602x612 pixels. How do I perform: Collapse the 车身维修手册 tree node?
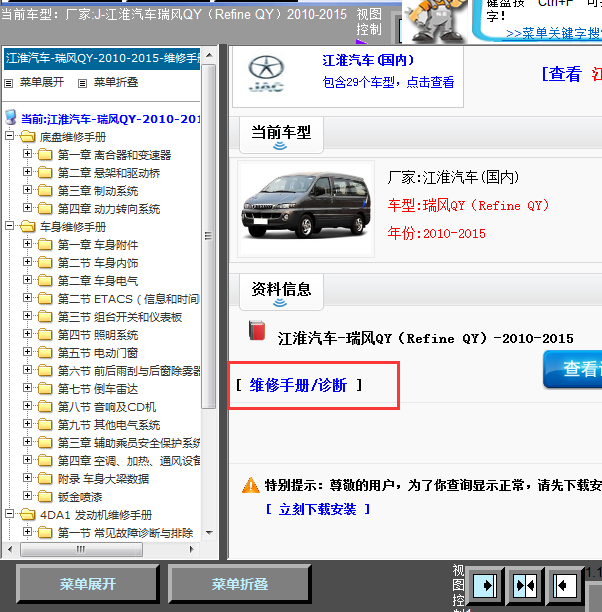9,226
